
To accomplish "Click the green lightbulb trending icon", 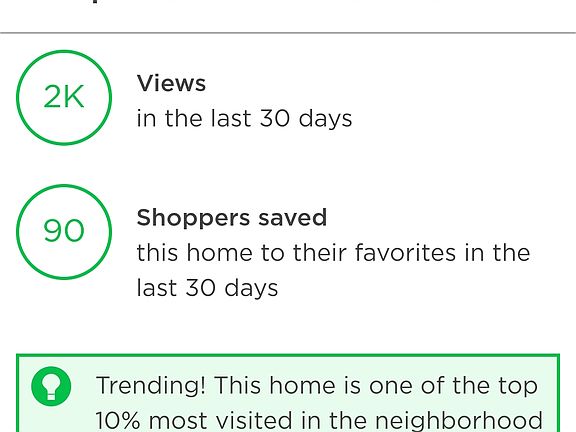I will click(x=51, y=386).
